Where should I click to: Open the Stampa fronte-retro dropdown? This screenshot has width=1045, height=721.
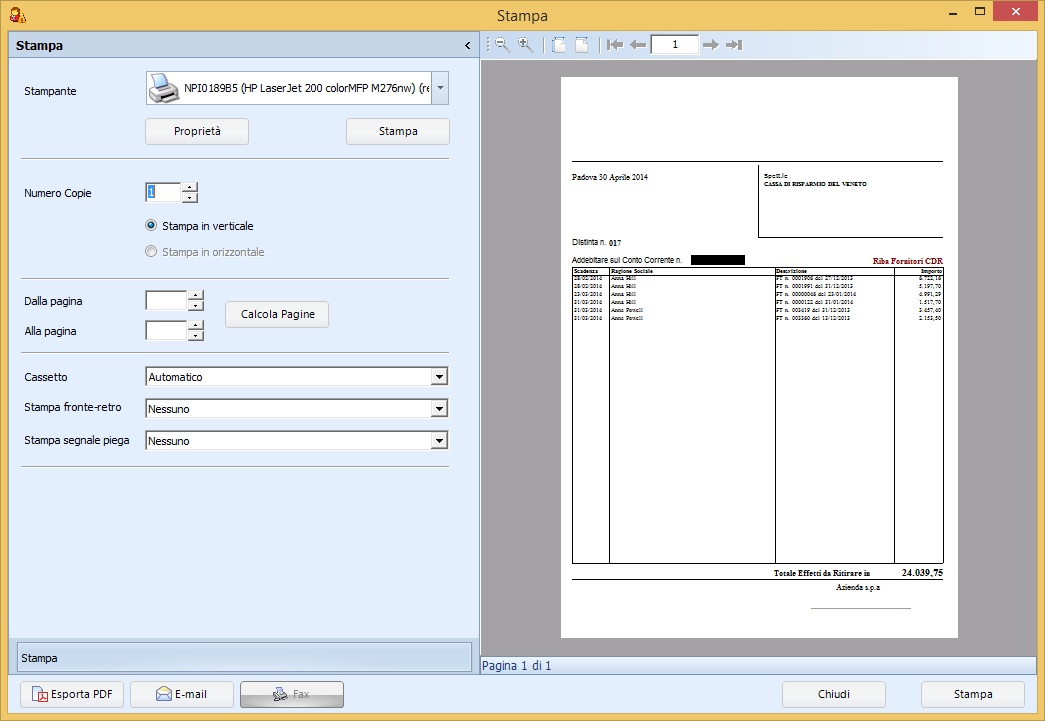(x=438, y=409)
